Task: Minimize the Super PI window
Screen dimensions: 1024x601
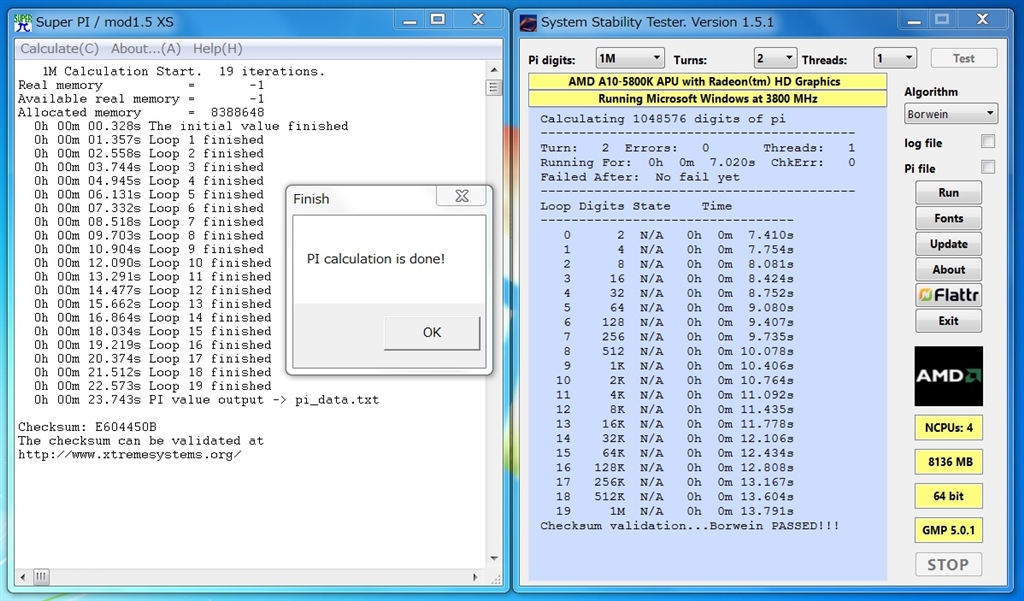Action: tap(409, 21)
